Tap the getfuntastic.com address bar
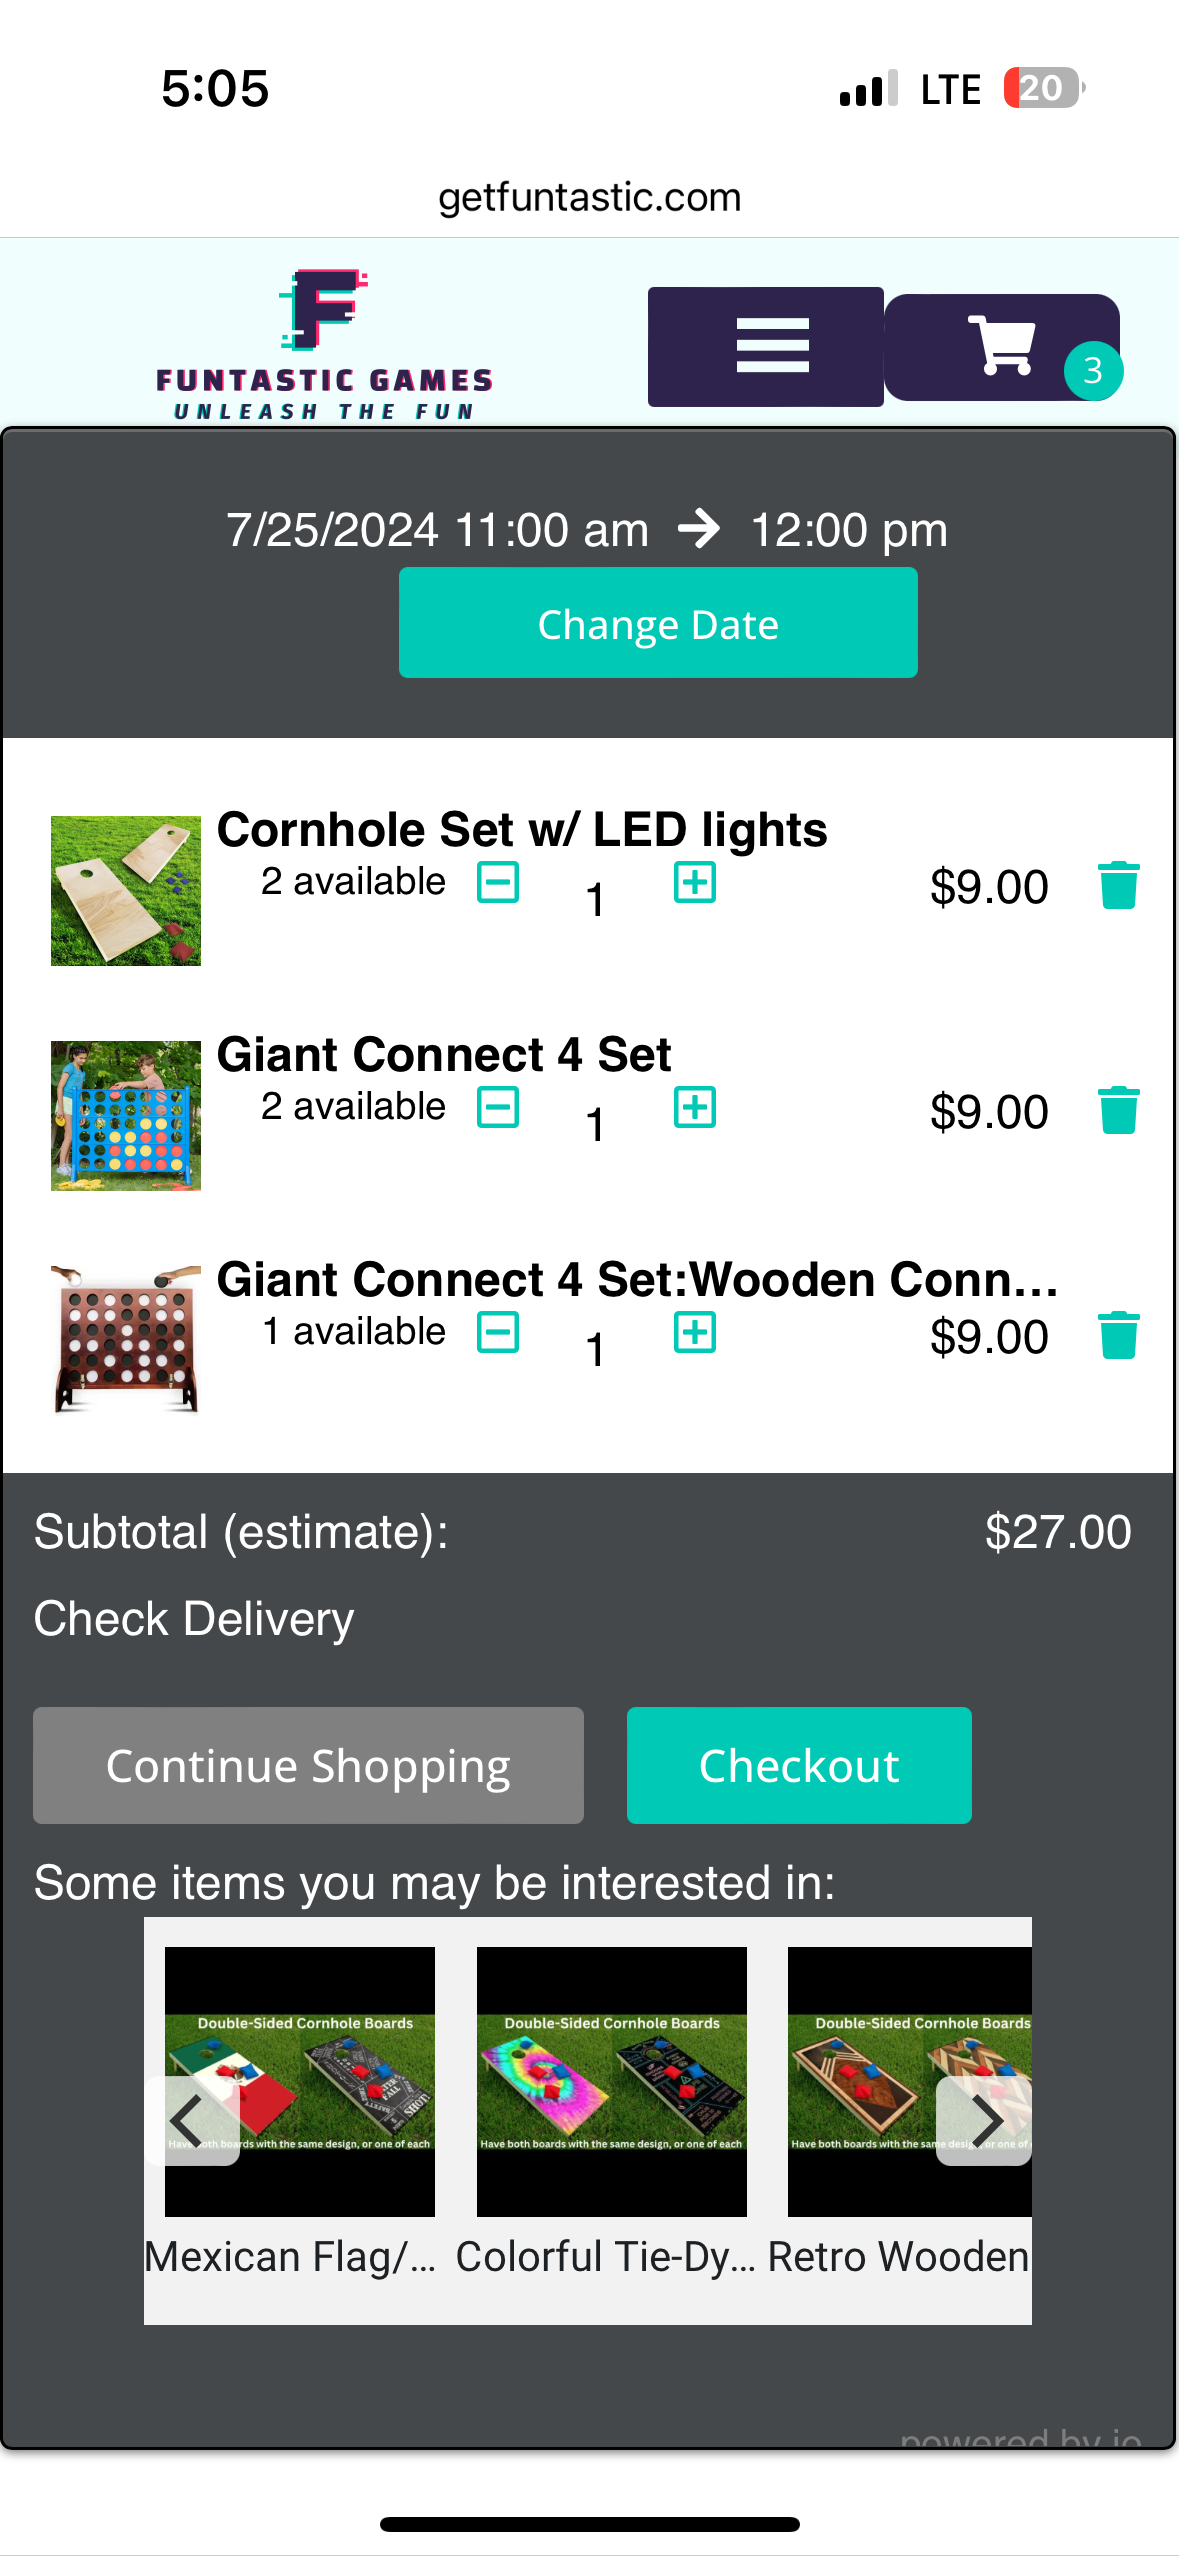Image resolution: width=1179 pixels, height=2556 pixels. pyautogui.click(x=589, y=197)
